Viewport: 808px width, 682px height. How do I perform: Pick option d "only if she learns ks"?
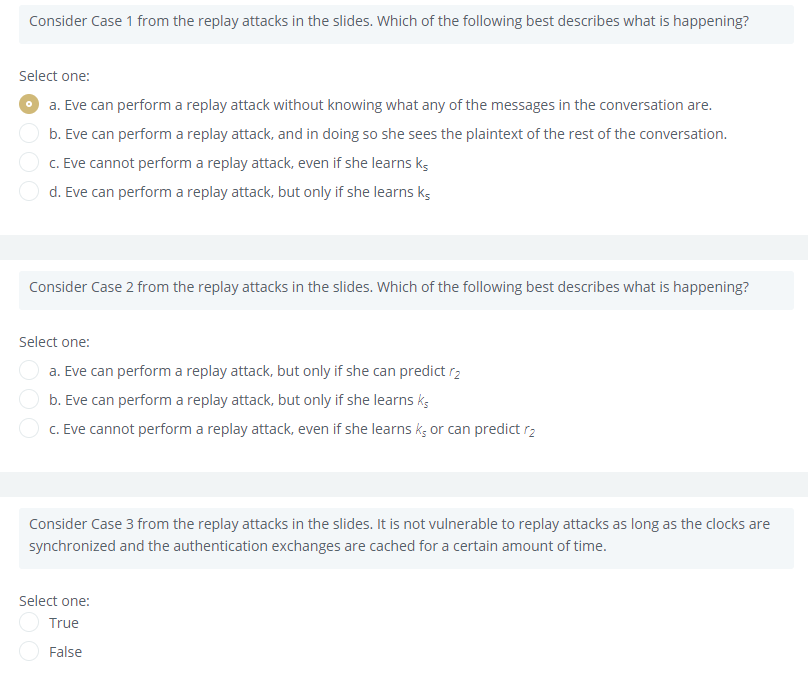click(x=29, y=191)
